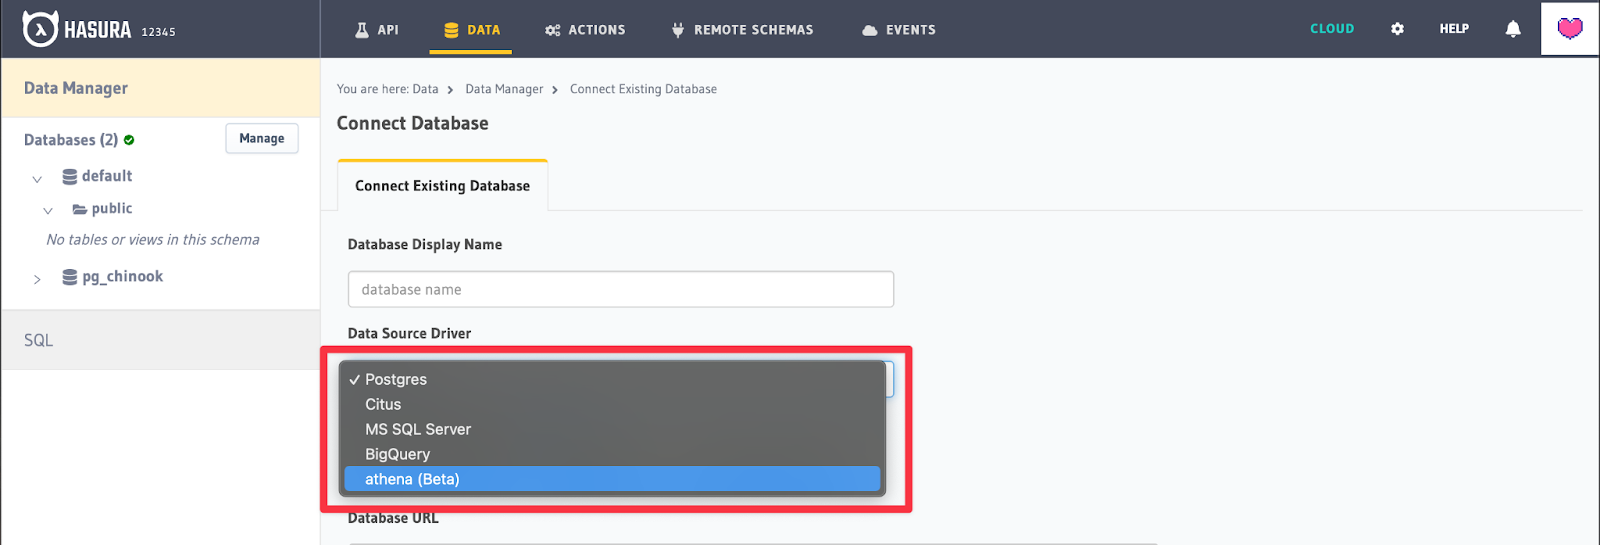Click the version 12345 label
Viewport: 1600px width, 545px height.
click(x=158, y=32)
